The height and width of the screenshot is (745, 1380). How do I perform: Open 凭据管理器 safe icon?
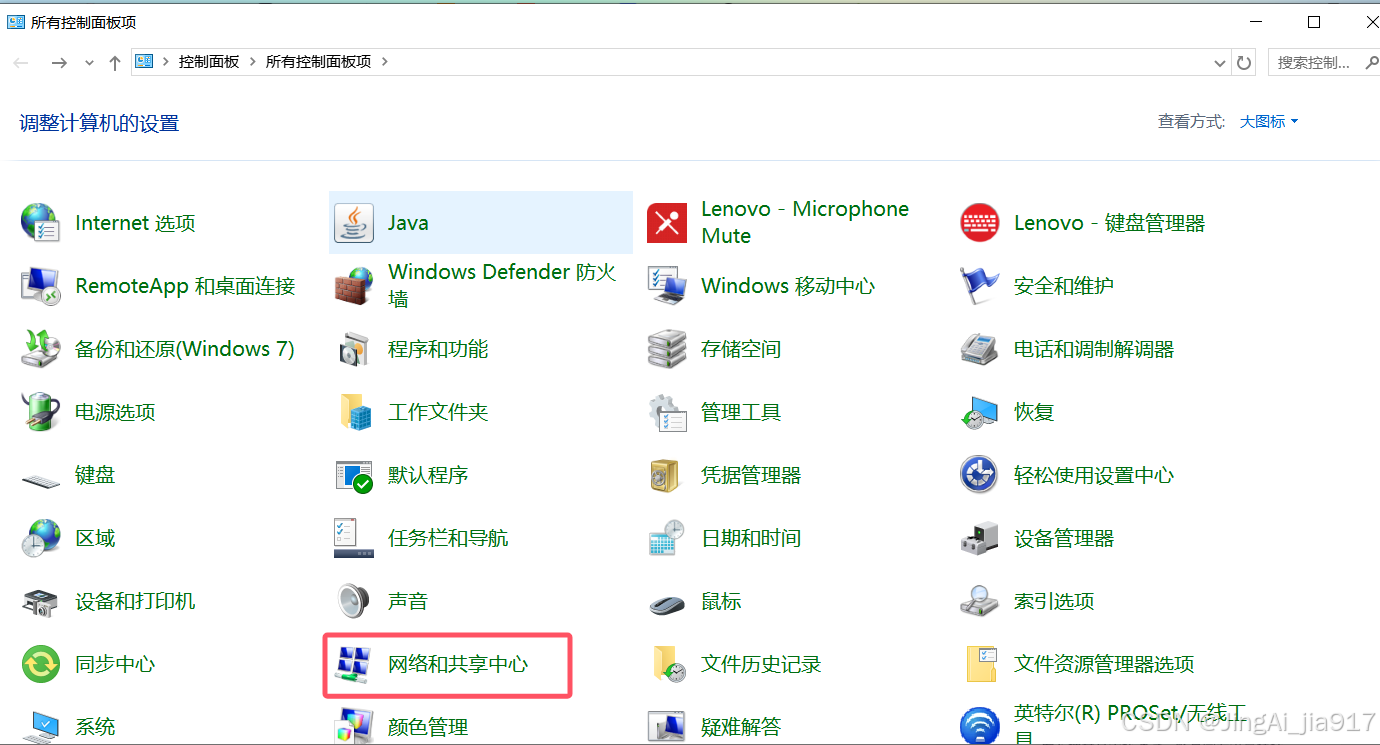click(667, 475)
